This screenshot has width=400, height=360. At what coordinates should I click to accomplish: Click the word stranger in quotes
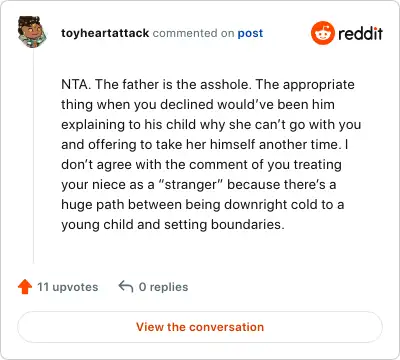point(190,185)
